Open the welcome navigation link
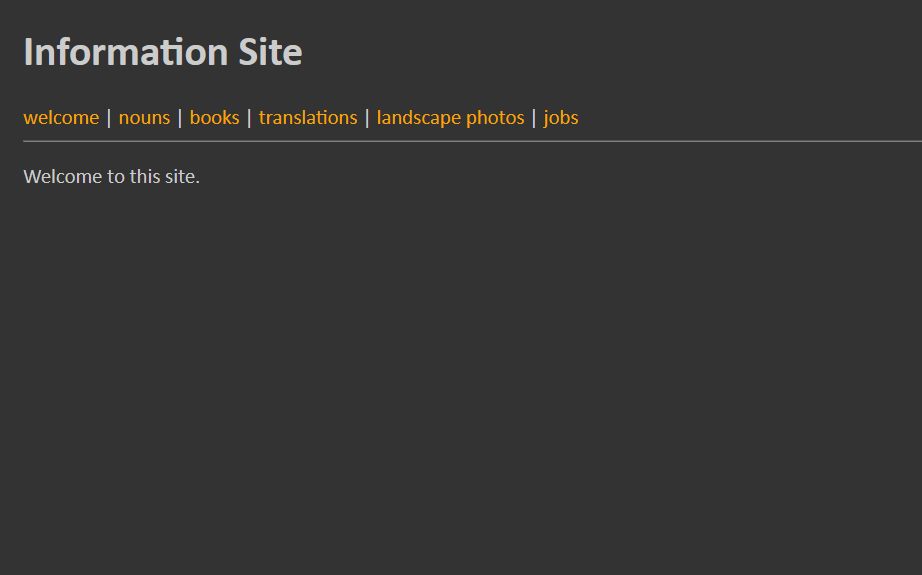 click(61, 118)
